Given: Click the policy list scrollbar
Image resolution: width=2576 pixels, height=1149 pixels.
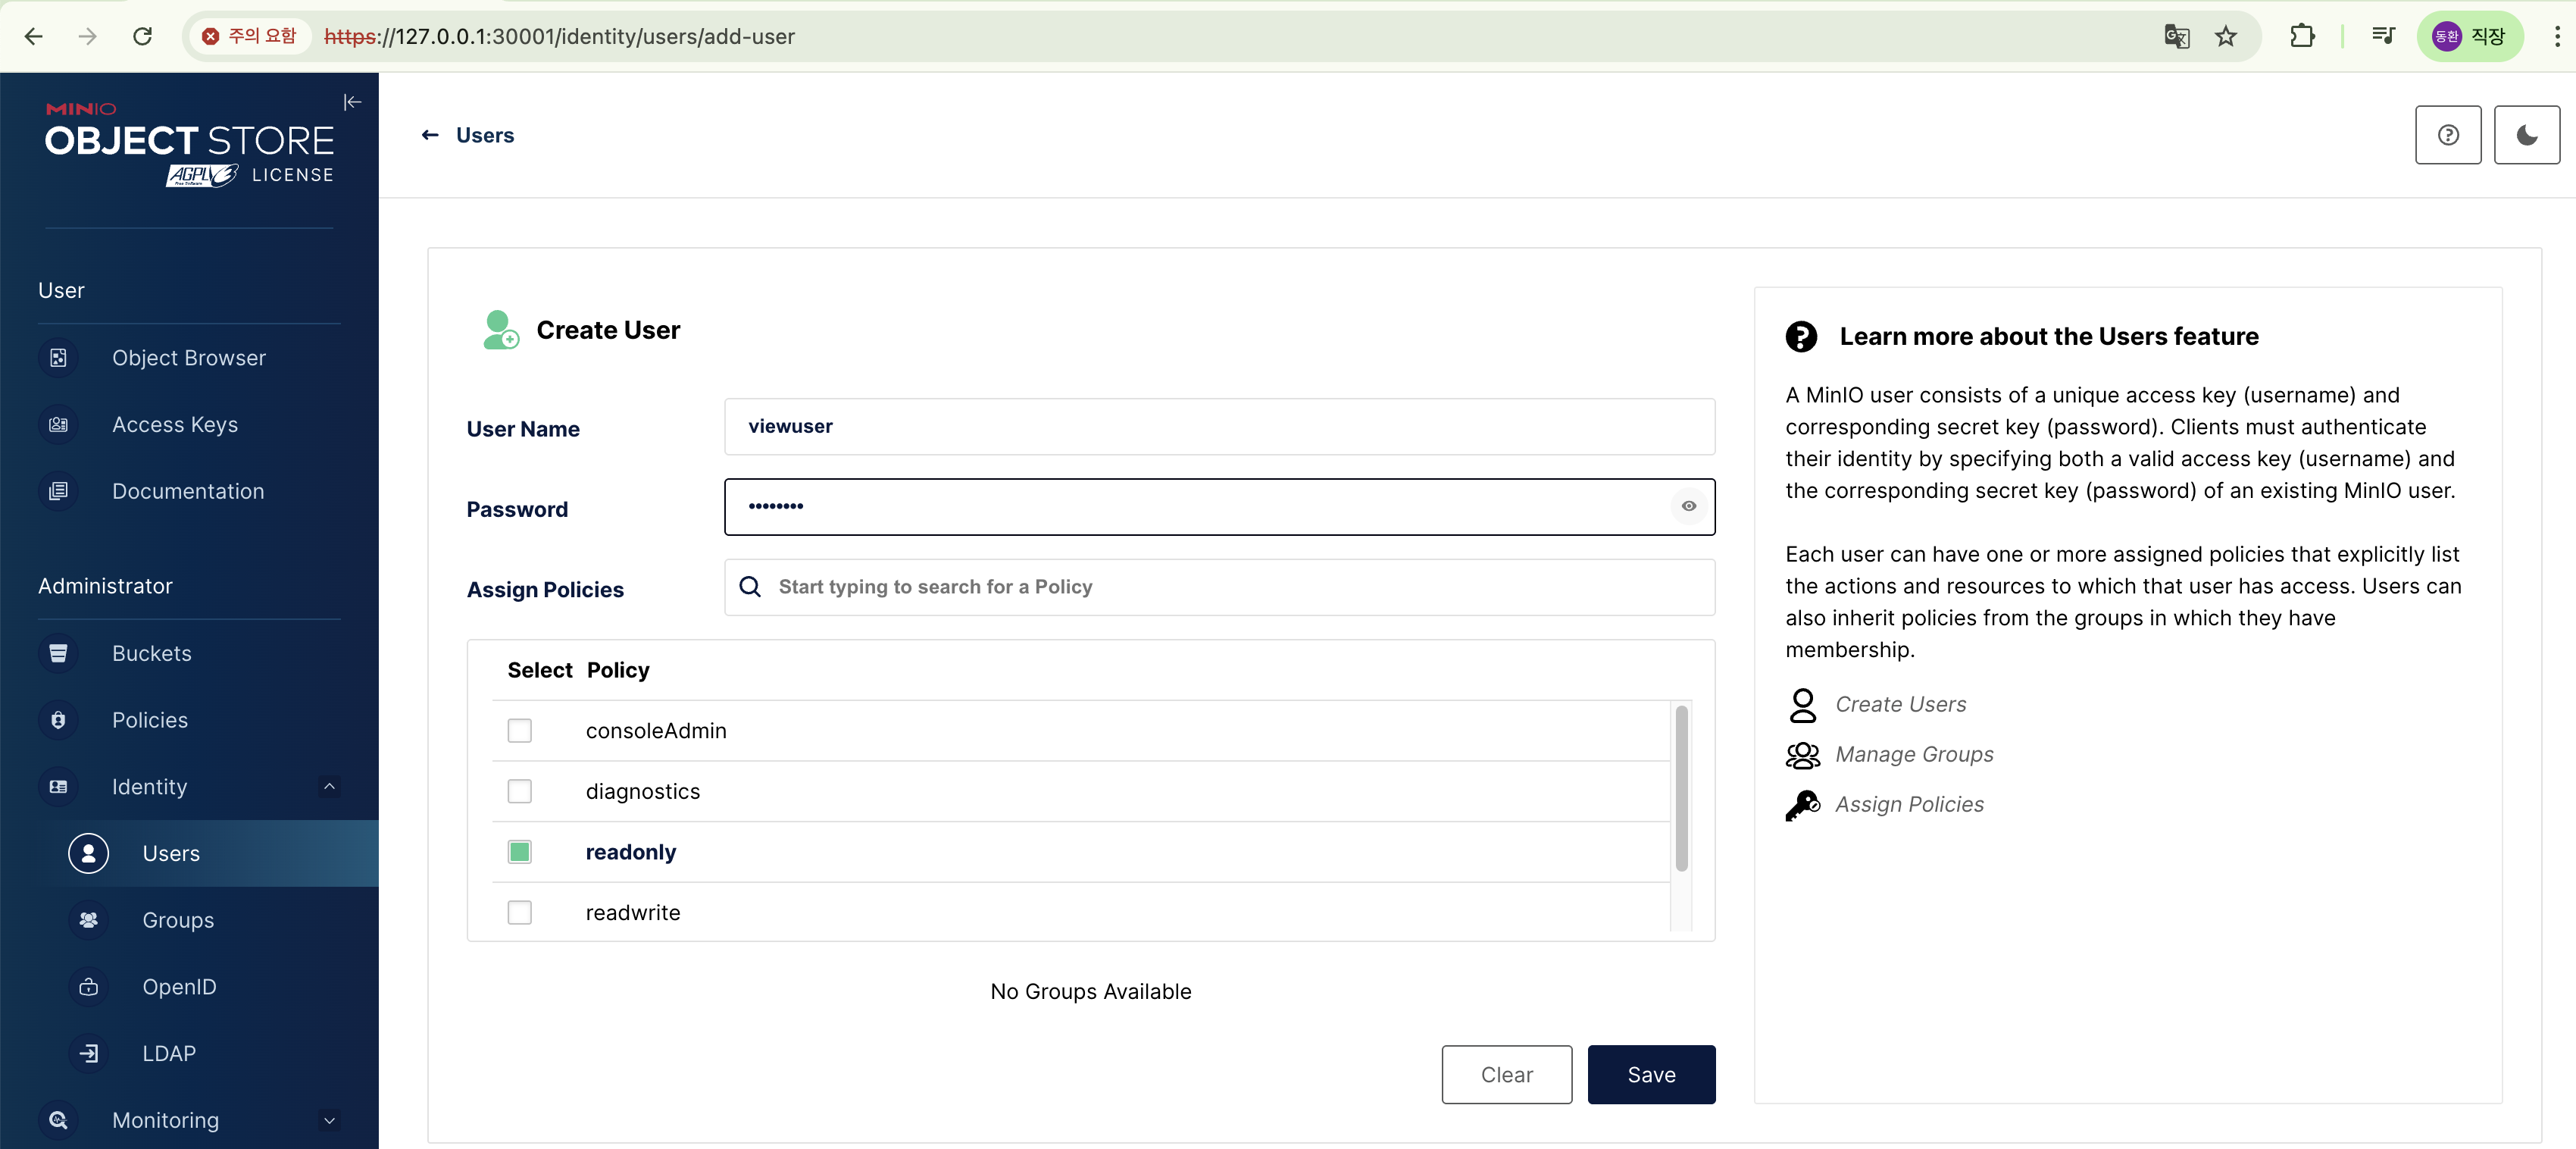Looking at the screenshot, I should pos(1681,790).
